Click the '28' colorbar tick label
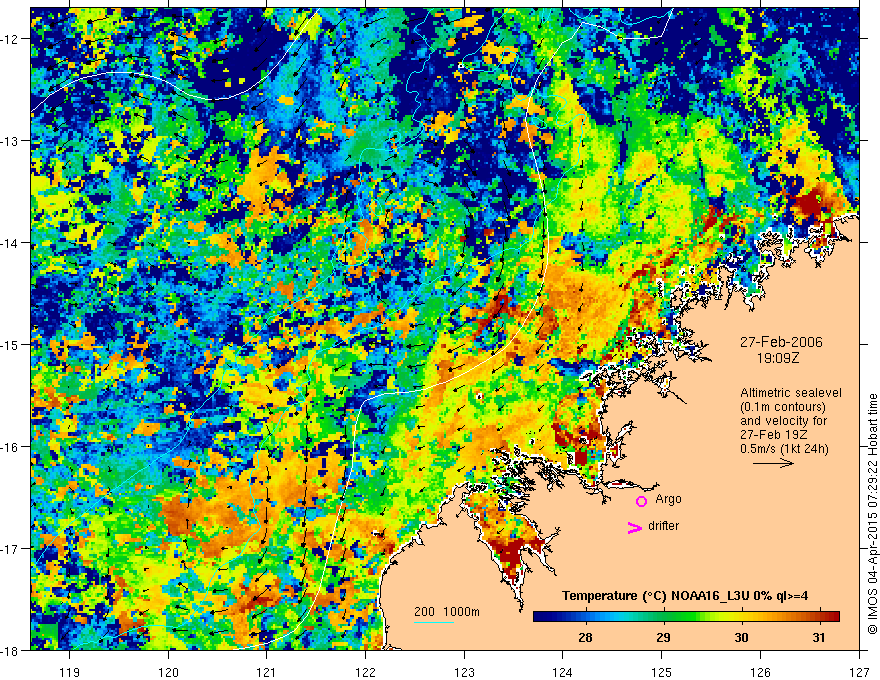Viewport: 880px width, 680px height. 585,637
